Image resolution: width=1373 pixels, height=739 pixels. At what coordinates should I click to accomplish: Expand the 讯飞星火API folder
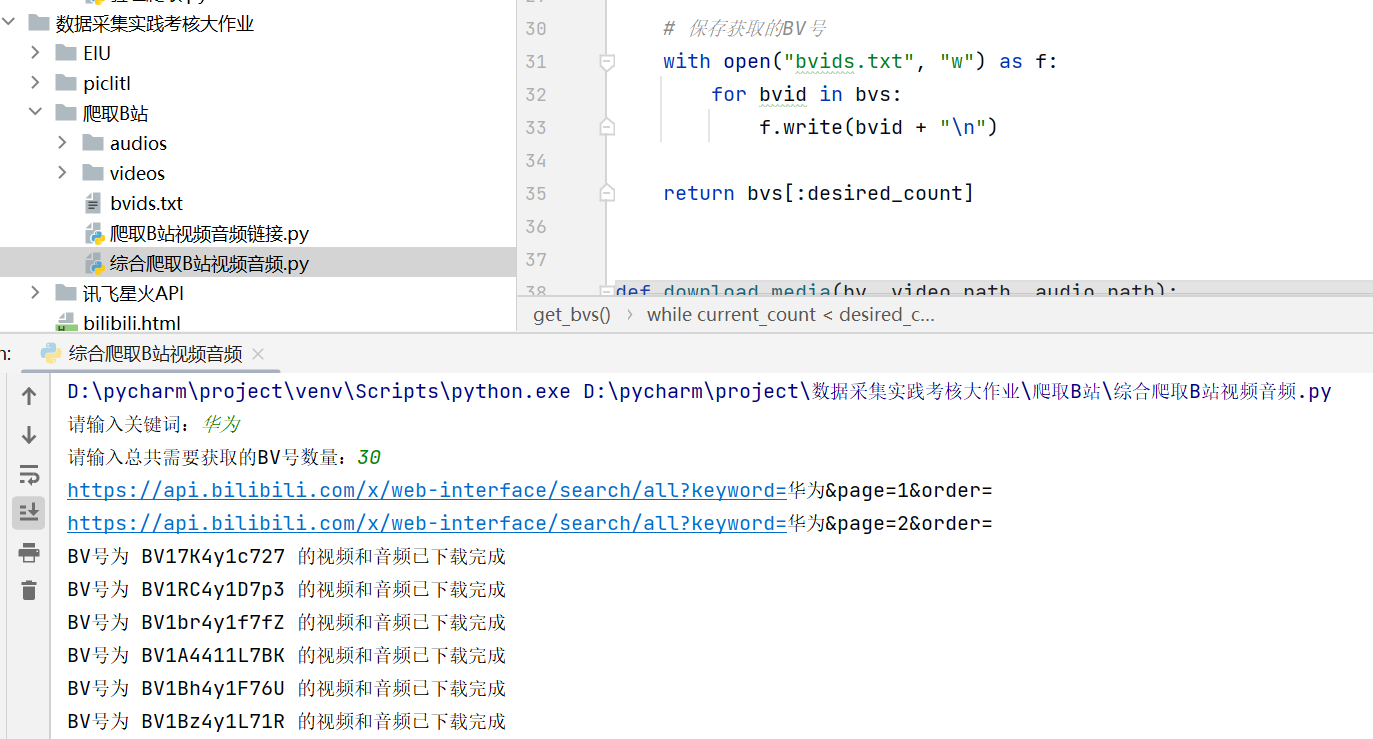pyautogui.click(x=35, y=293)
